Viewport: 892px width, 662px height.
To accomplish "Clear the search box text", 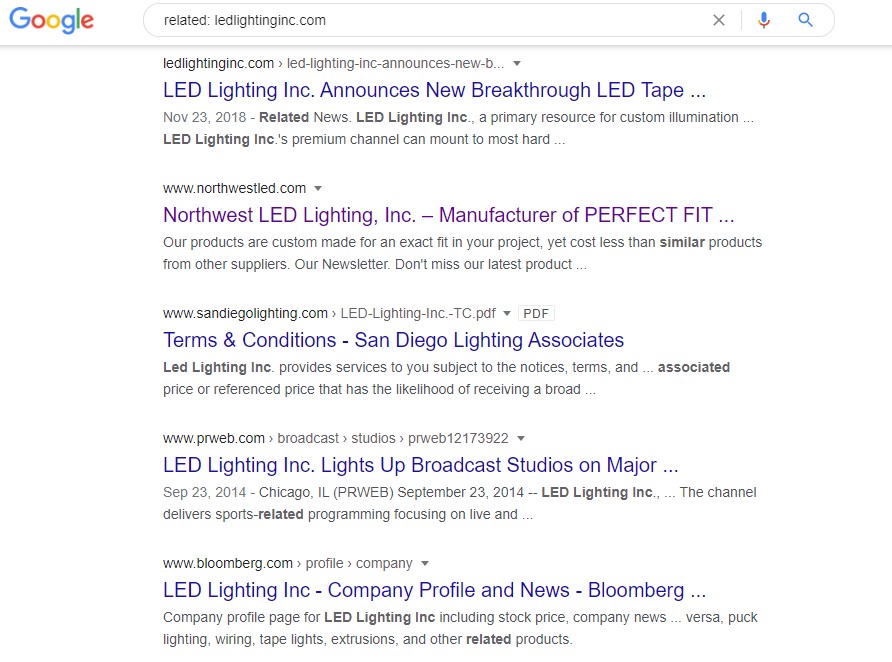I will pyautogui.click(x=718, y=20).
